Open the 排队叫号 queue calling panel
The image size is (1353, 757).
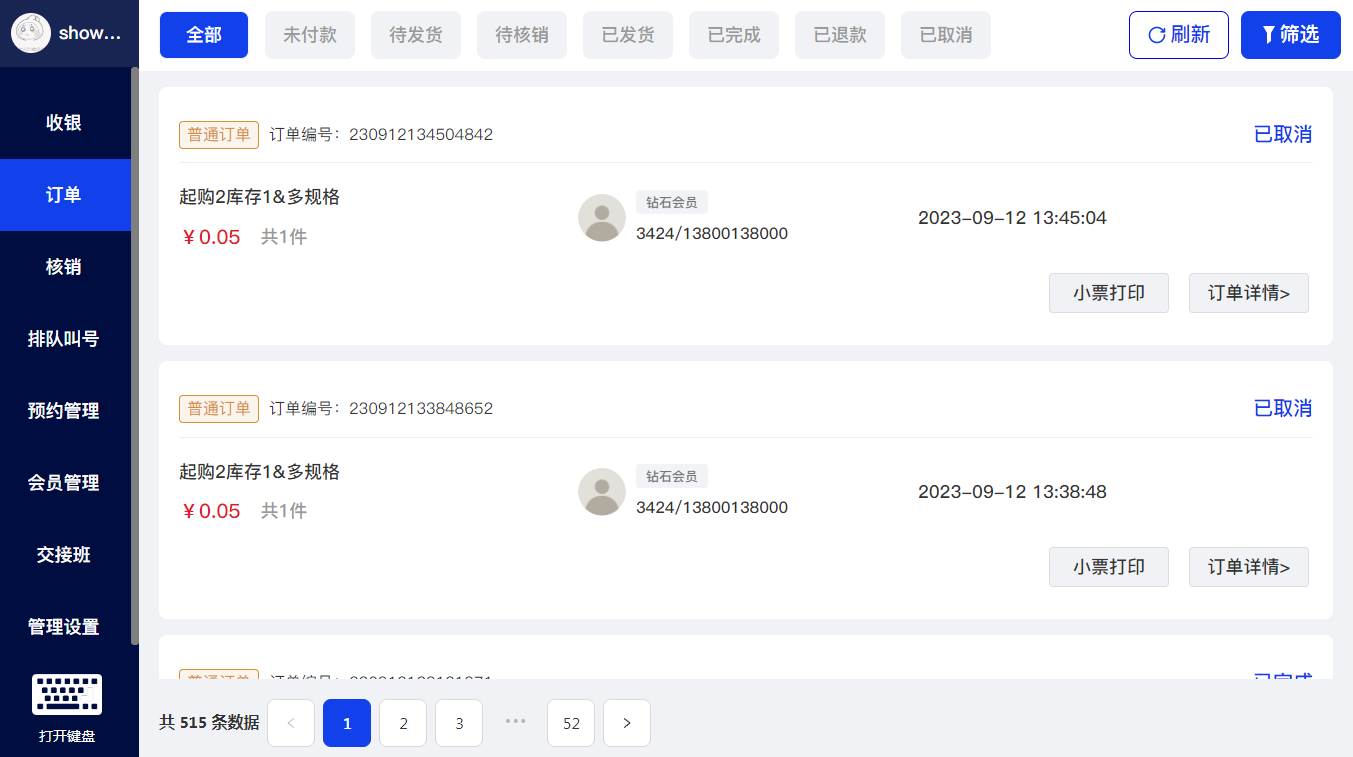65,338
